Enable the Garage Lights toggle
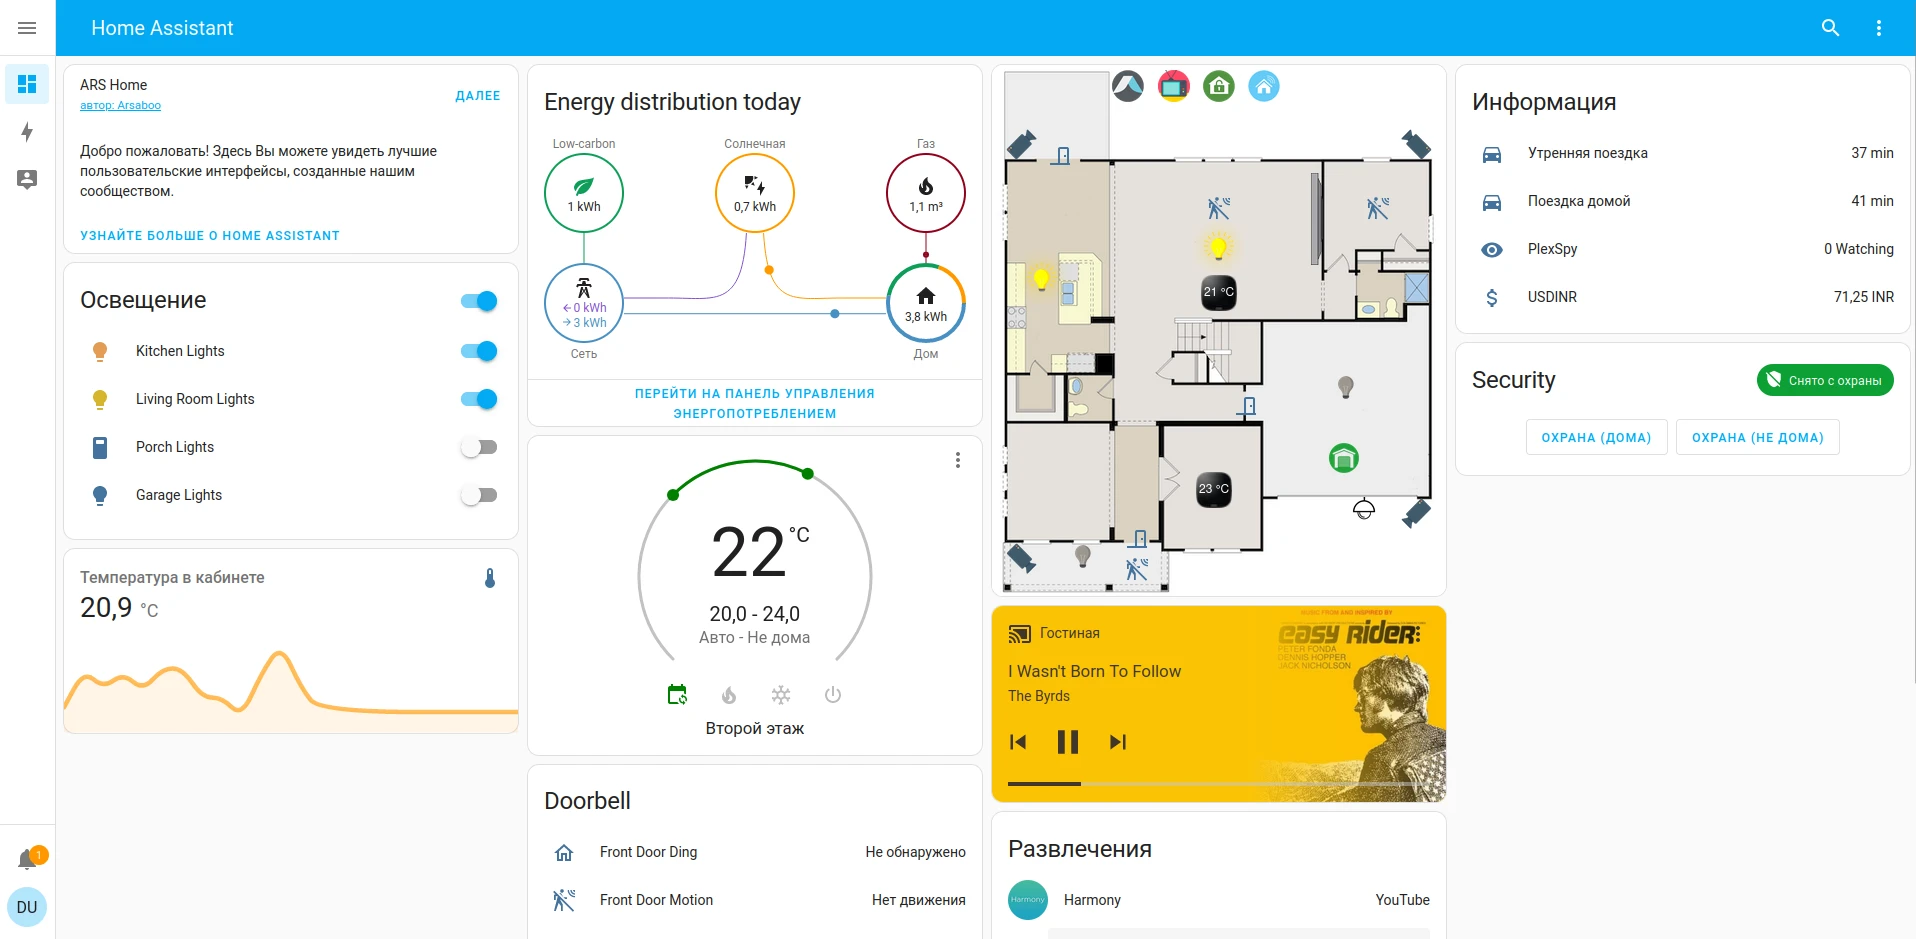Viewport: 1916px width, 939px height. (479, 495)
